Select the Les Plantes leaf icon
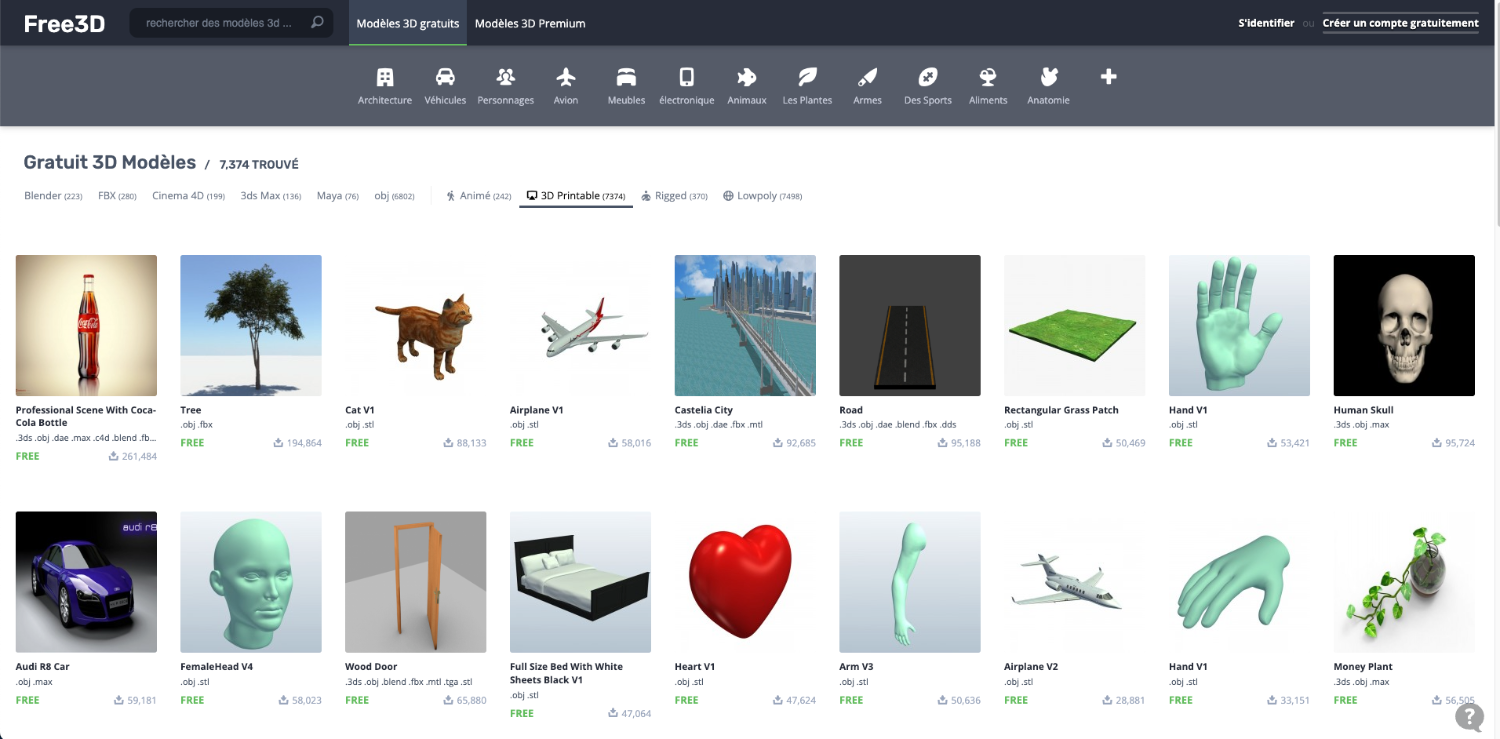This screenshot has width=1500, height=739. [x=807, y=78]
